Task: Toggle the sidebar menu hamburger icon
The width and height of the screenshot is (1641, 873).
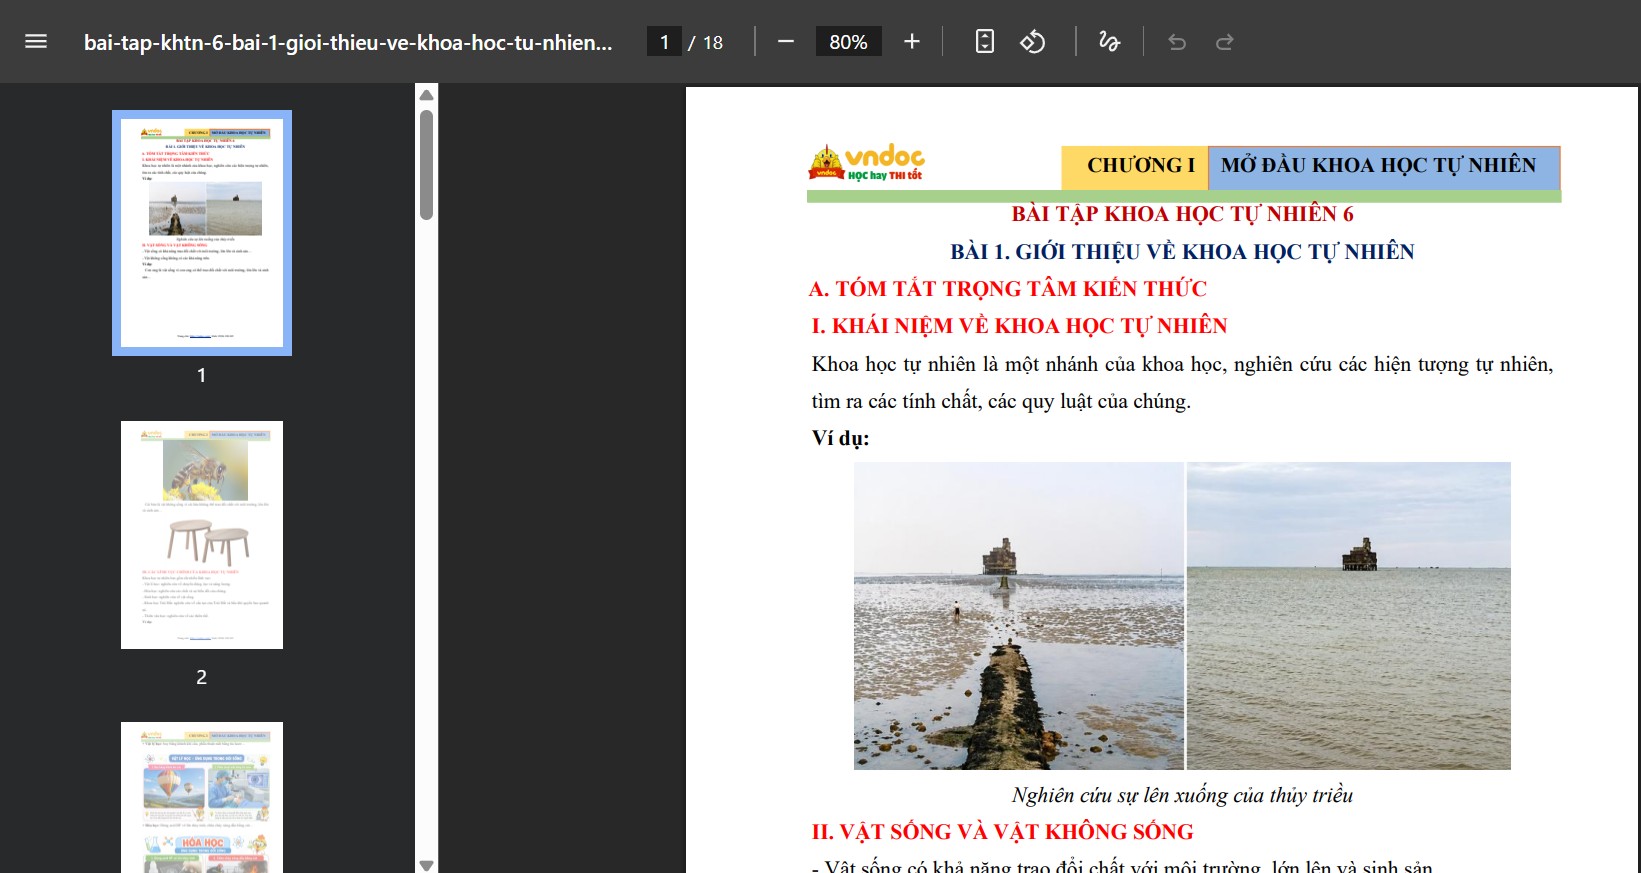Action: [36, 42]
